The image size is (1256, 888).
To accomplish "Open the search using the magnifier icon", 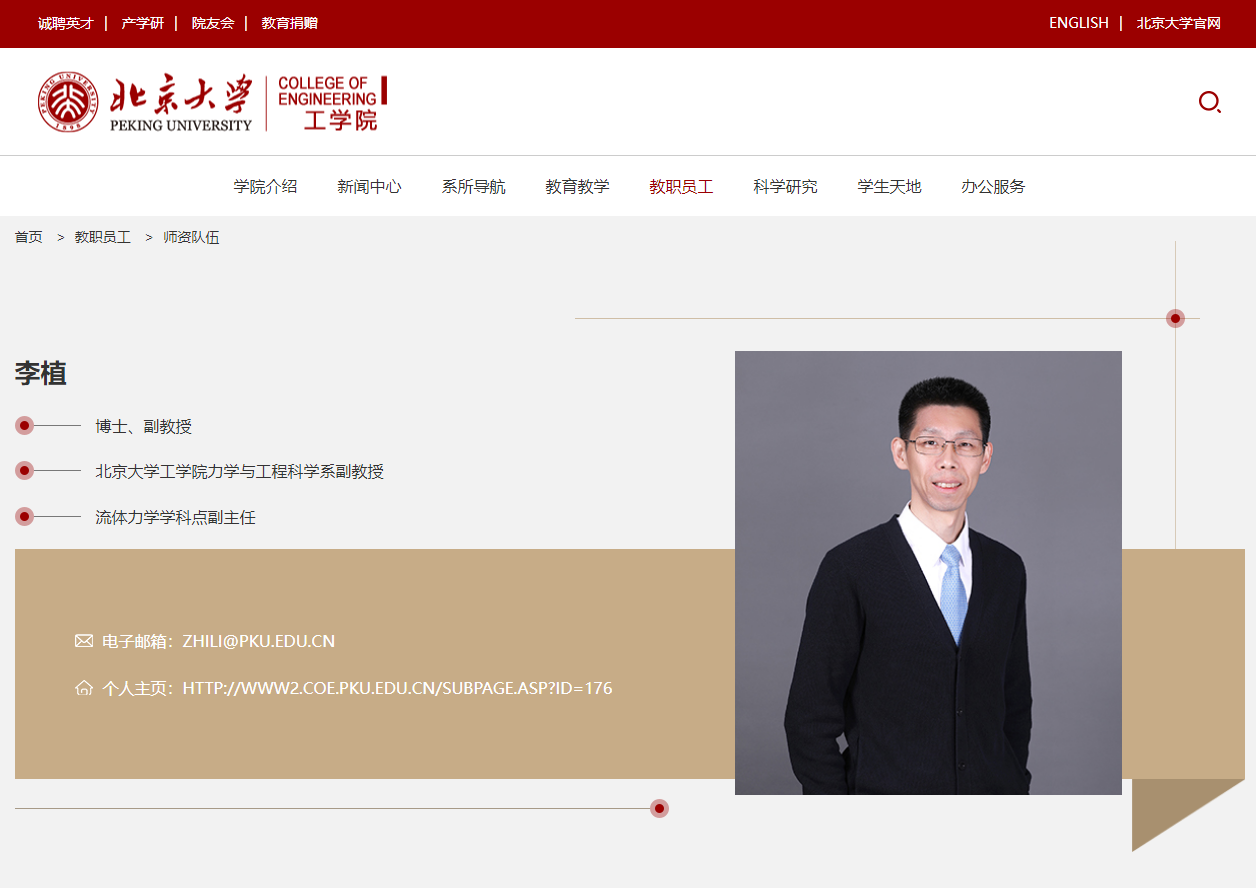I will coord(1210,102).
